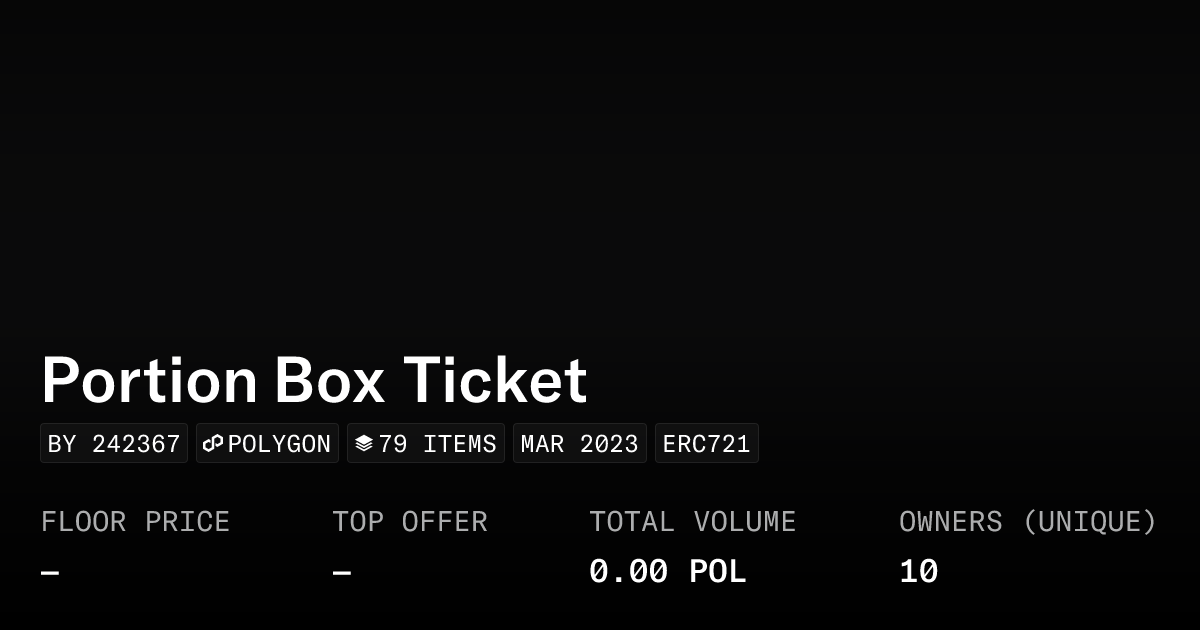Screen dimensions: 1200x630
Task: Click the empty black banner area
Action: (600, 170)
